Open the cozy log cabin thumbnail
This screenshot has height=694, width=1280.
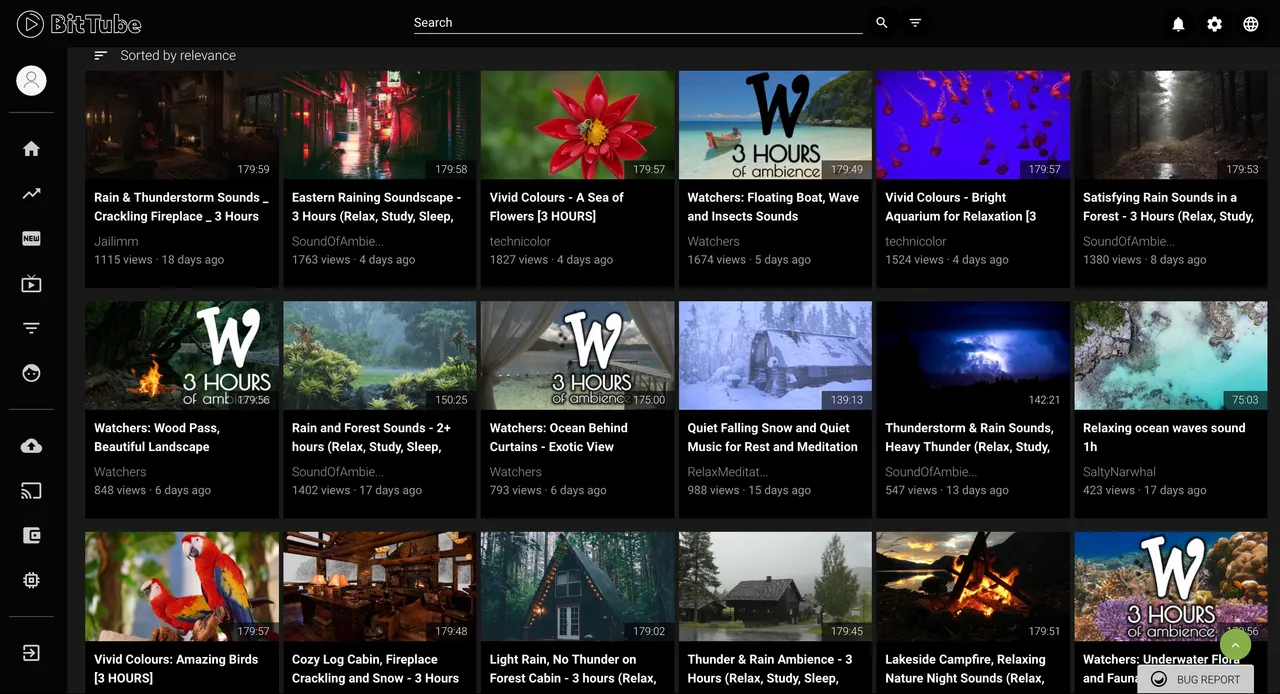tap(380, 587)
